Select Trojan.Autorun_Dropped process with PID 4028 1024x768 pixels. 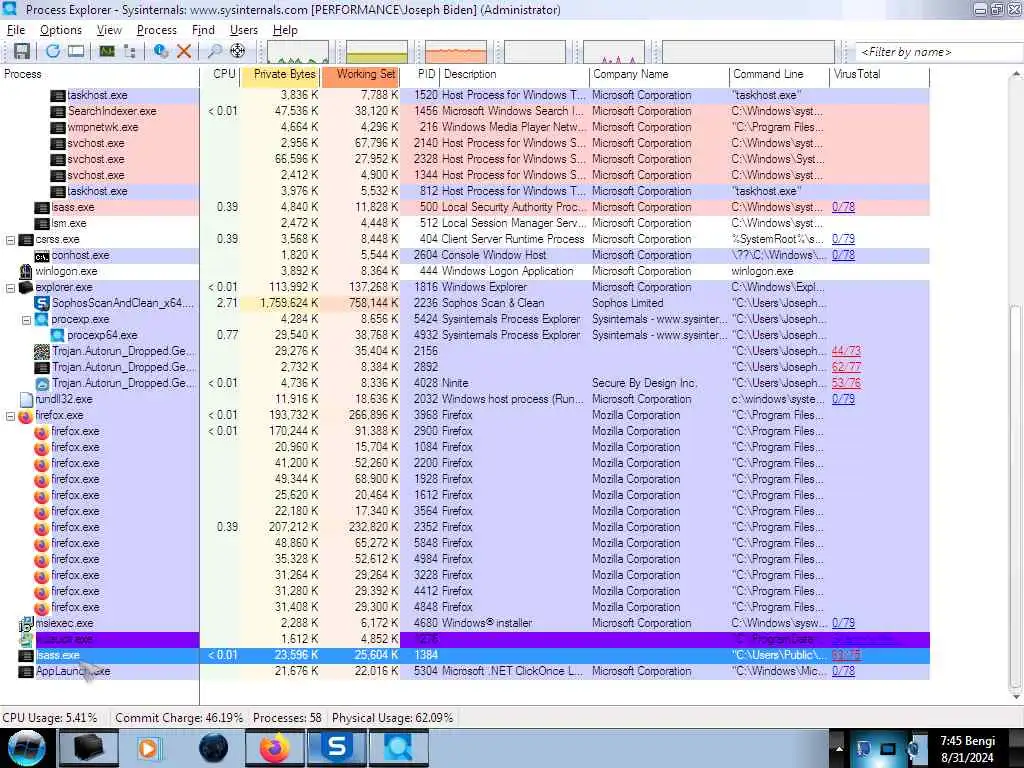tap(464, 383)
